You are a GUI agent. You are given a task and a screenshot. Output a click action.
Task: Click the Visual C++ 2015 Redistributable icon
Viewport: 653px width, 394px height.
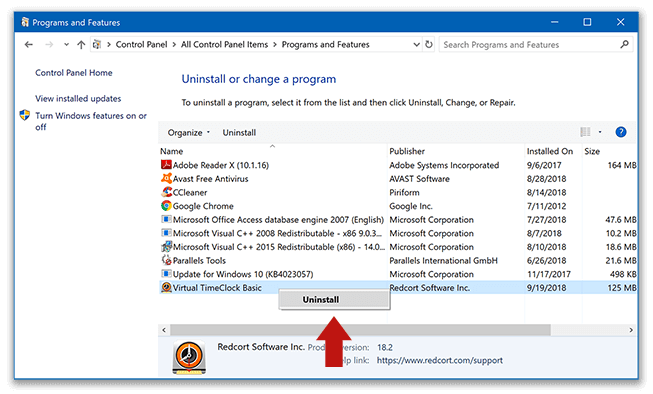pos(166,247)
